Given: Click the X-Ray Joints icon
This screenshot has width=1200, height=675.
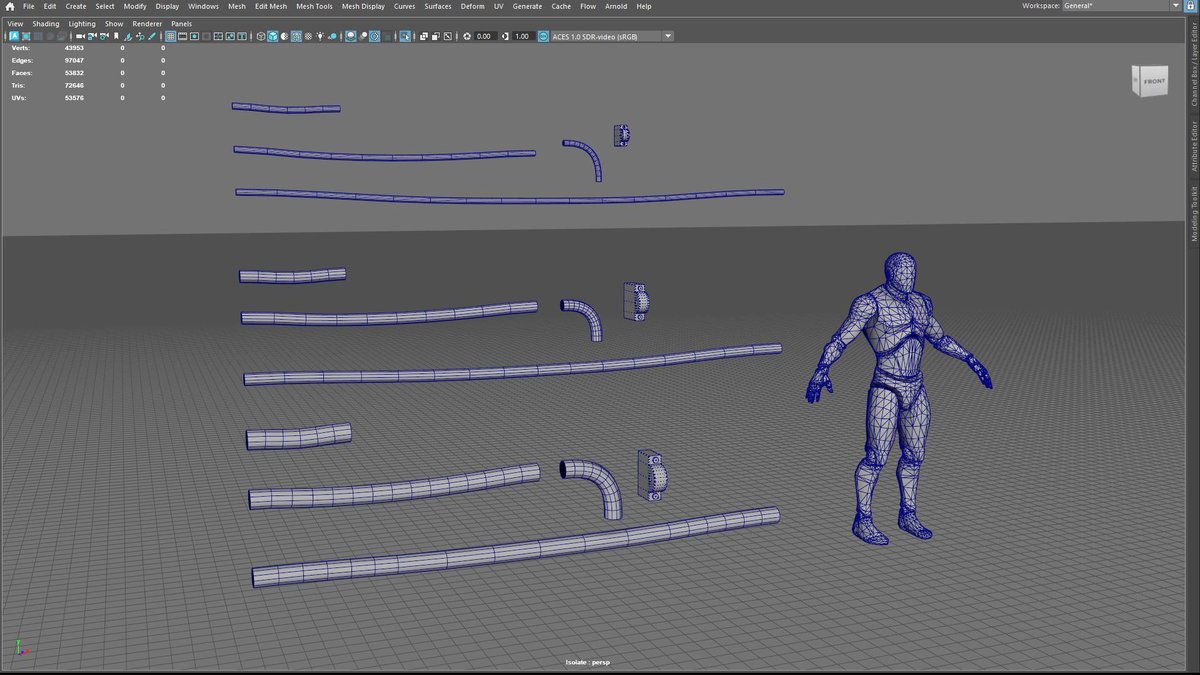Looking at the screenshot, I should [448, 36].
